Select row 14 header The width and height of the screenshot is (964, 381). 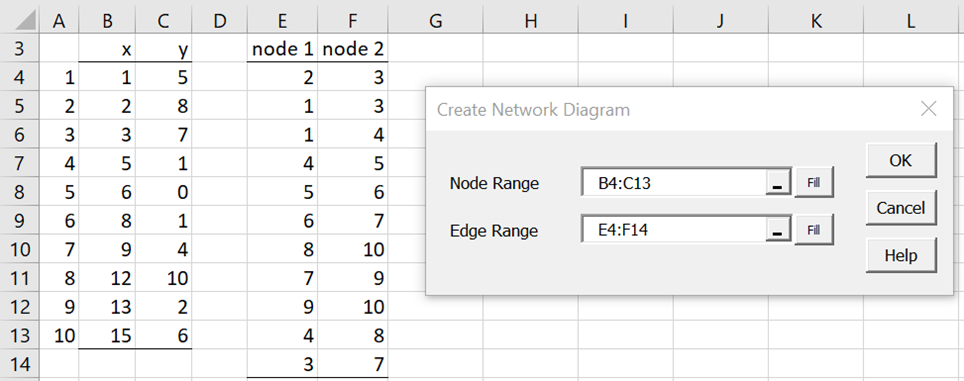(20, 364)
